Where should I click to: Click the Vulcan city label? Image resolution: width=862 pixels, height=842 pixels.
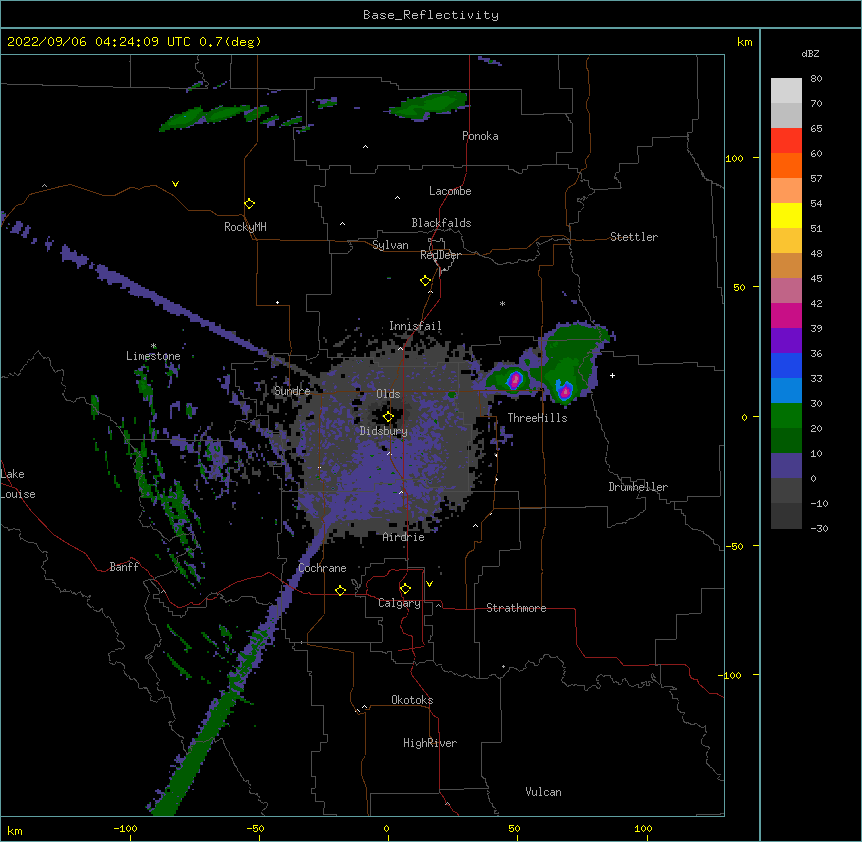pyautogui.click(x=543, y=792)
